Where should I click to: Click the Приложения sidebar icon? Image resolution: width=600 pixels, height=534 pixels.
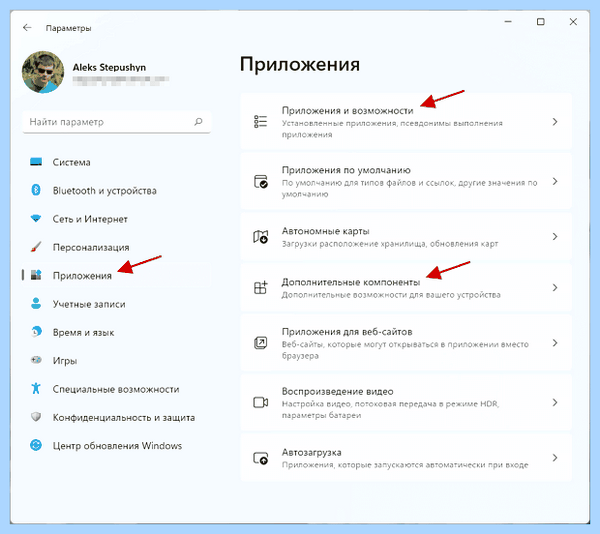coord(36,275)
